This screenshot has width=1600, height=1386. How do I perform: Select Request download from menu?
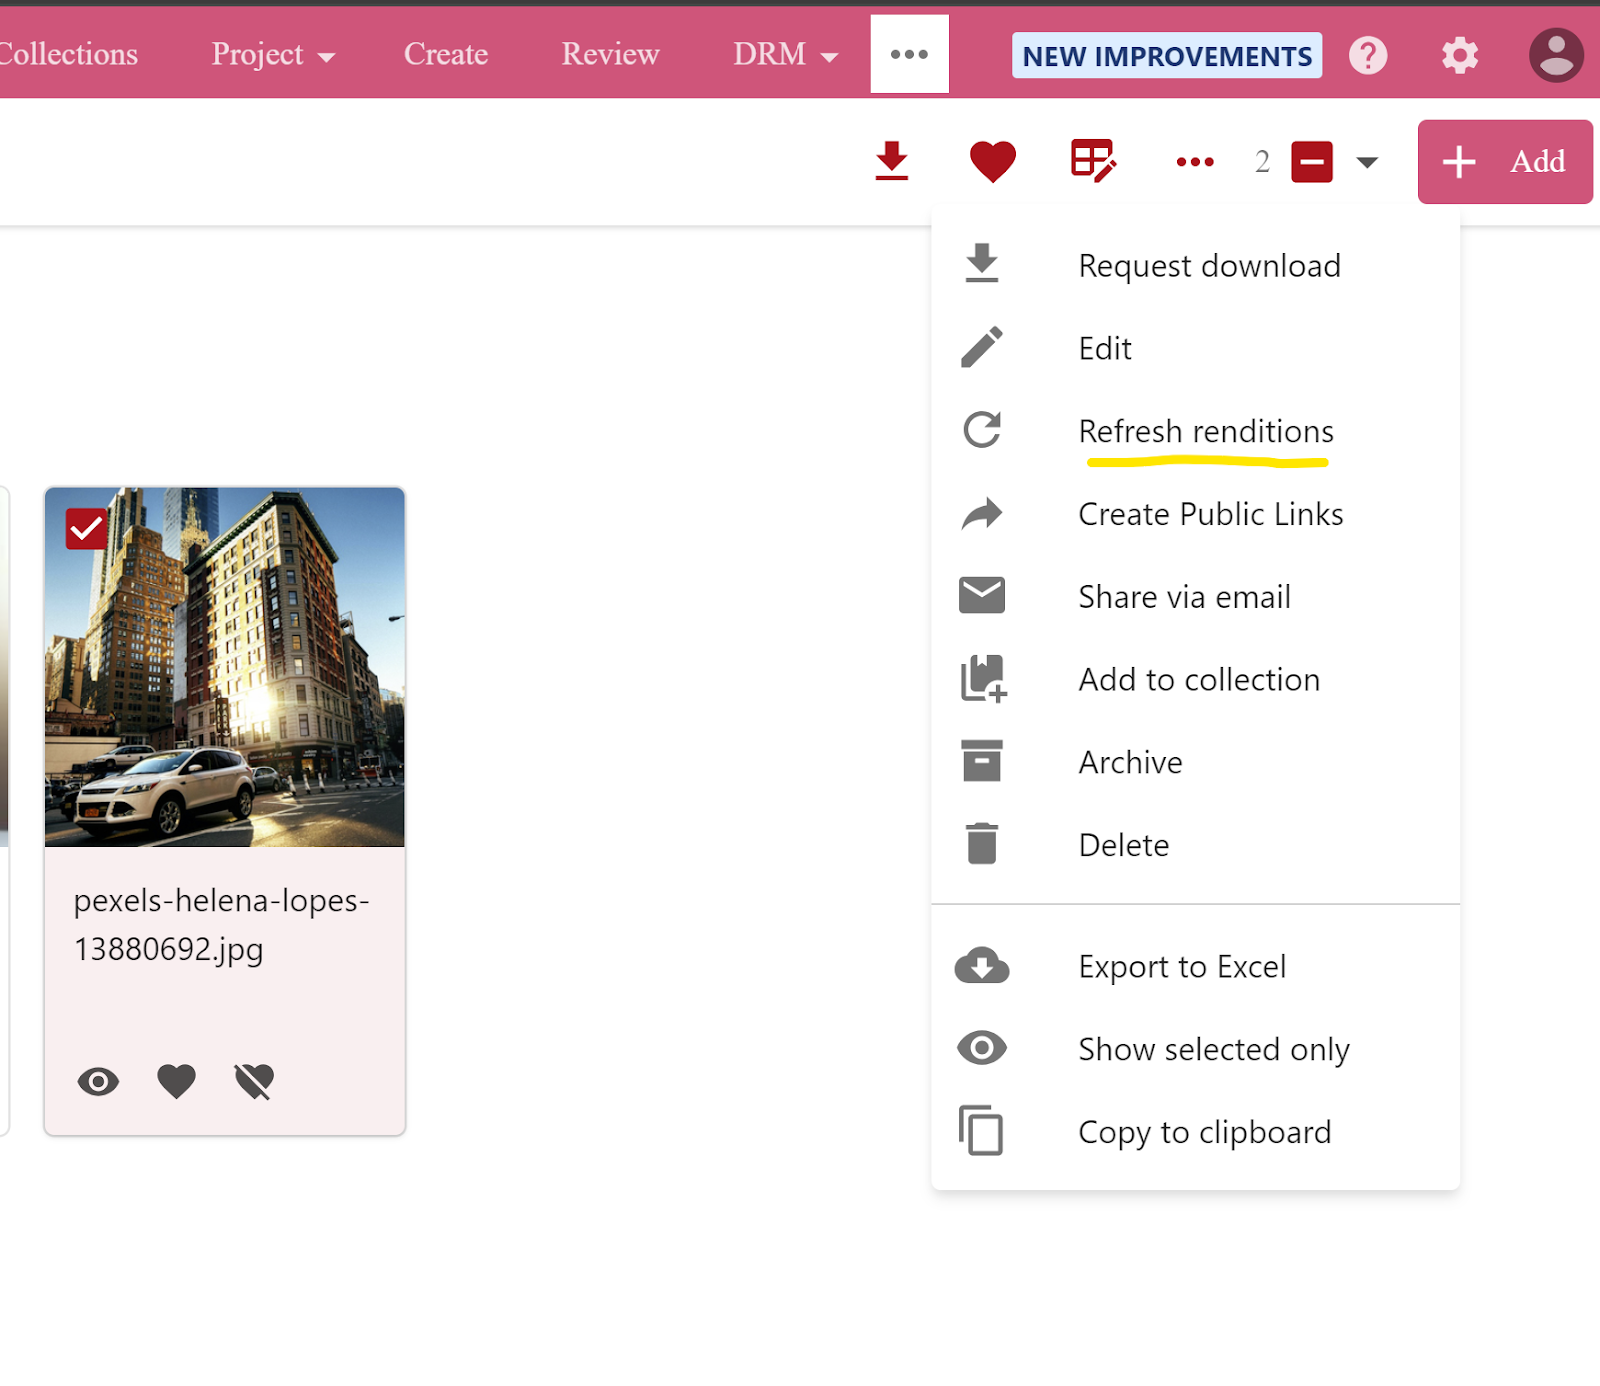pos(1195,265)
